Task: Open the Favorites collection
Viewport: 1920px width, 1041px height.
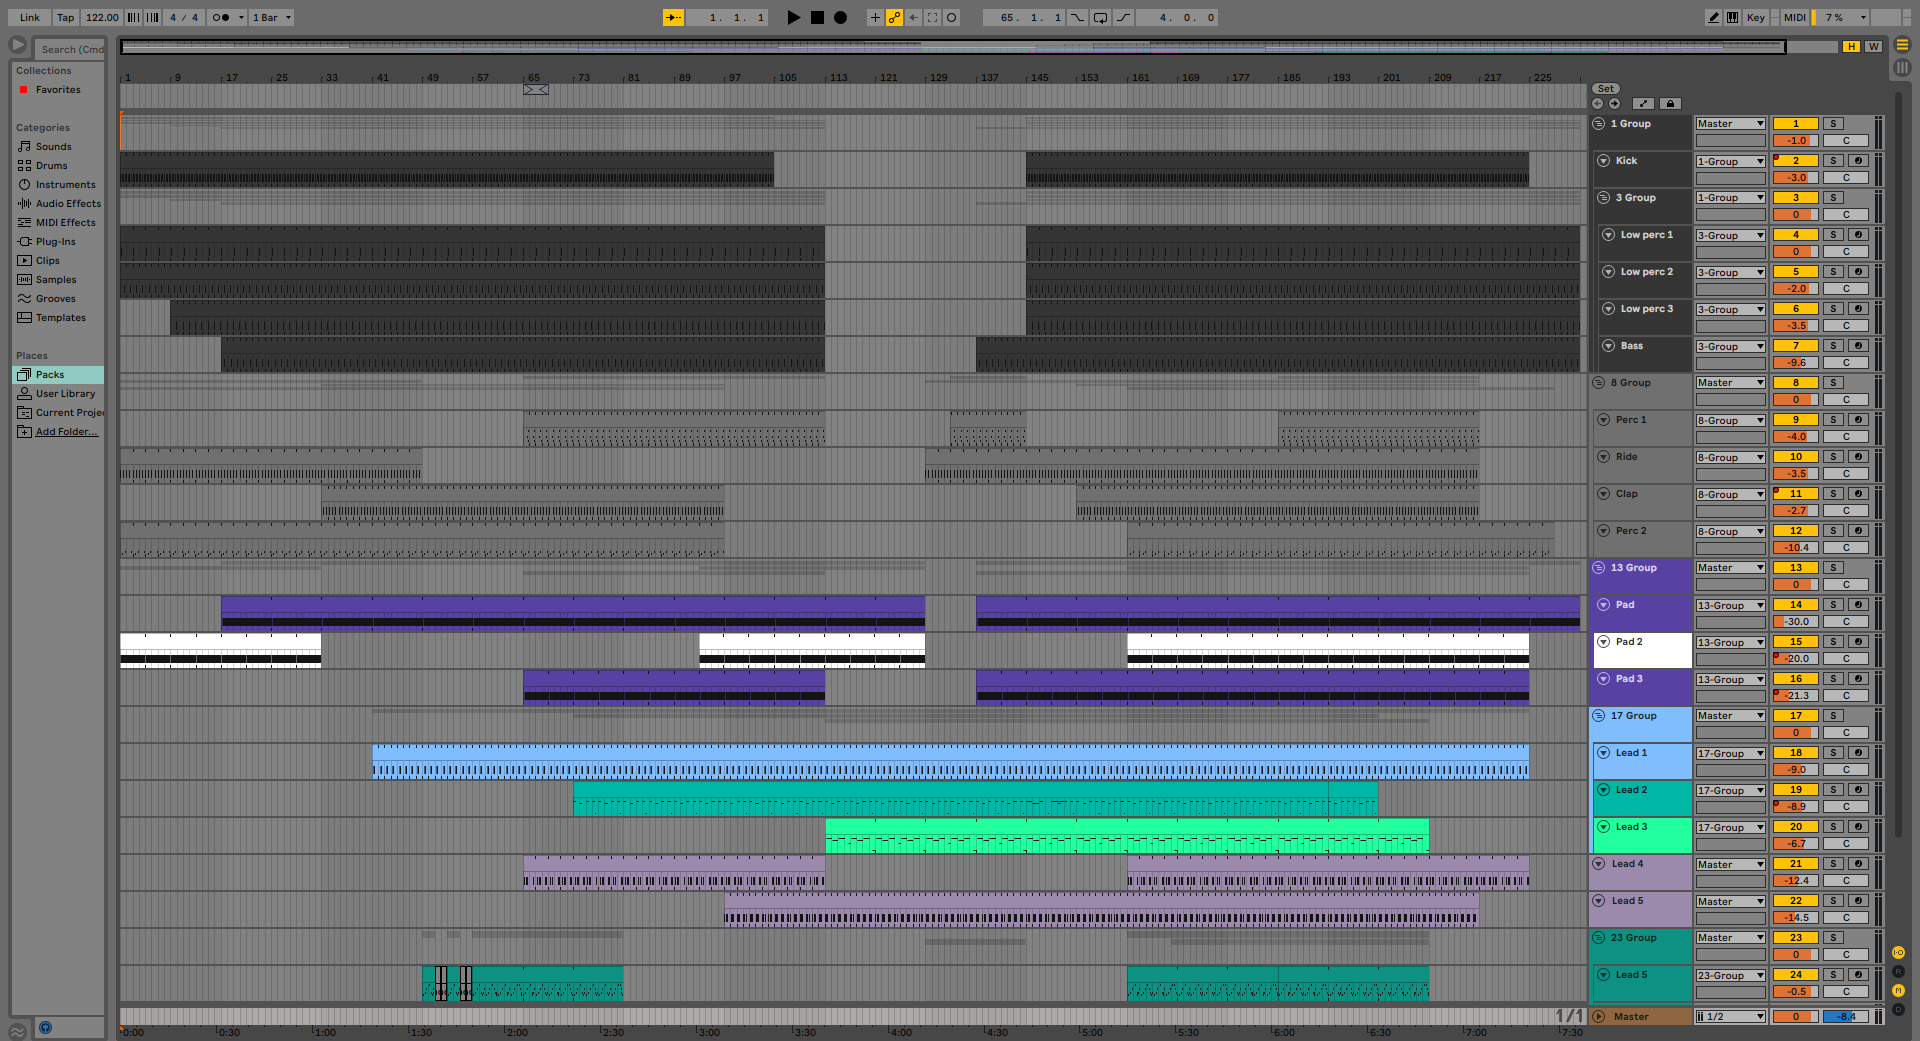Action: tap(58, 90)
